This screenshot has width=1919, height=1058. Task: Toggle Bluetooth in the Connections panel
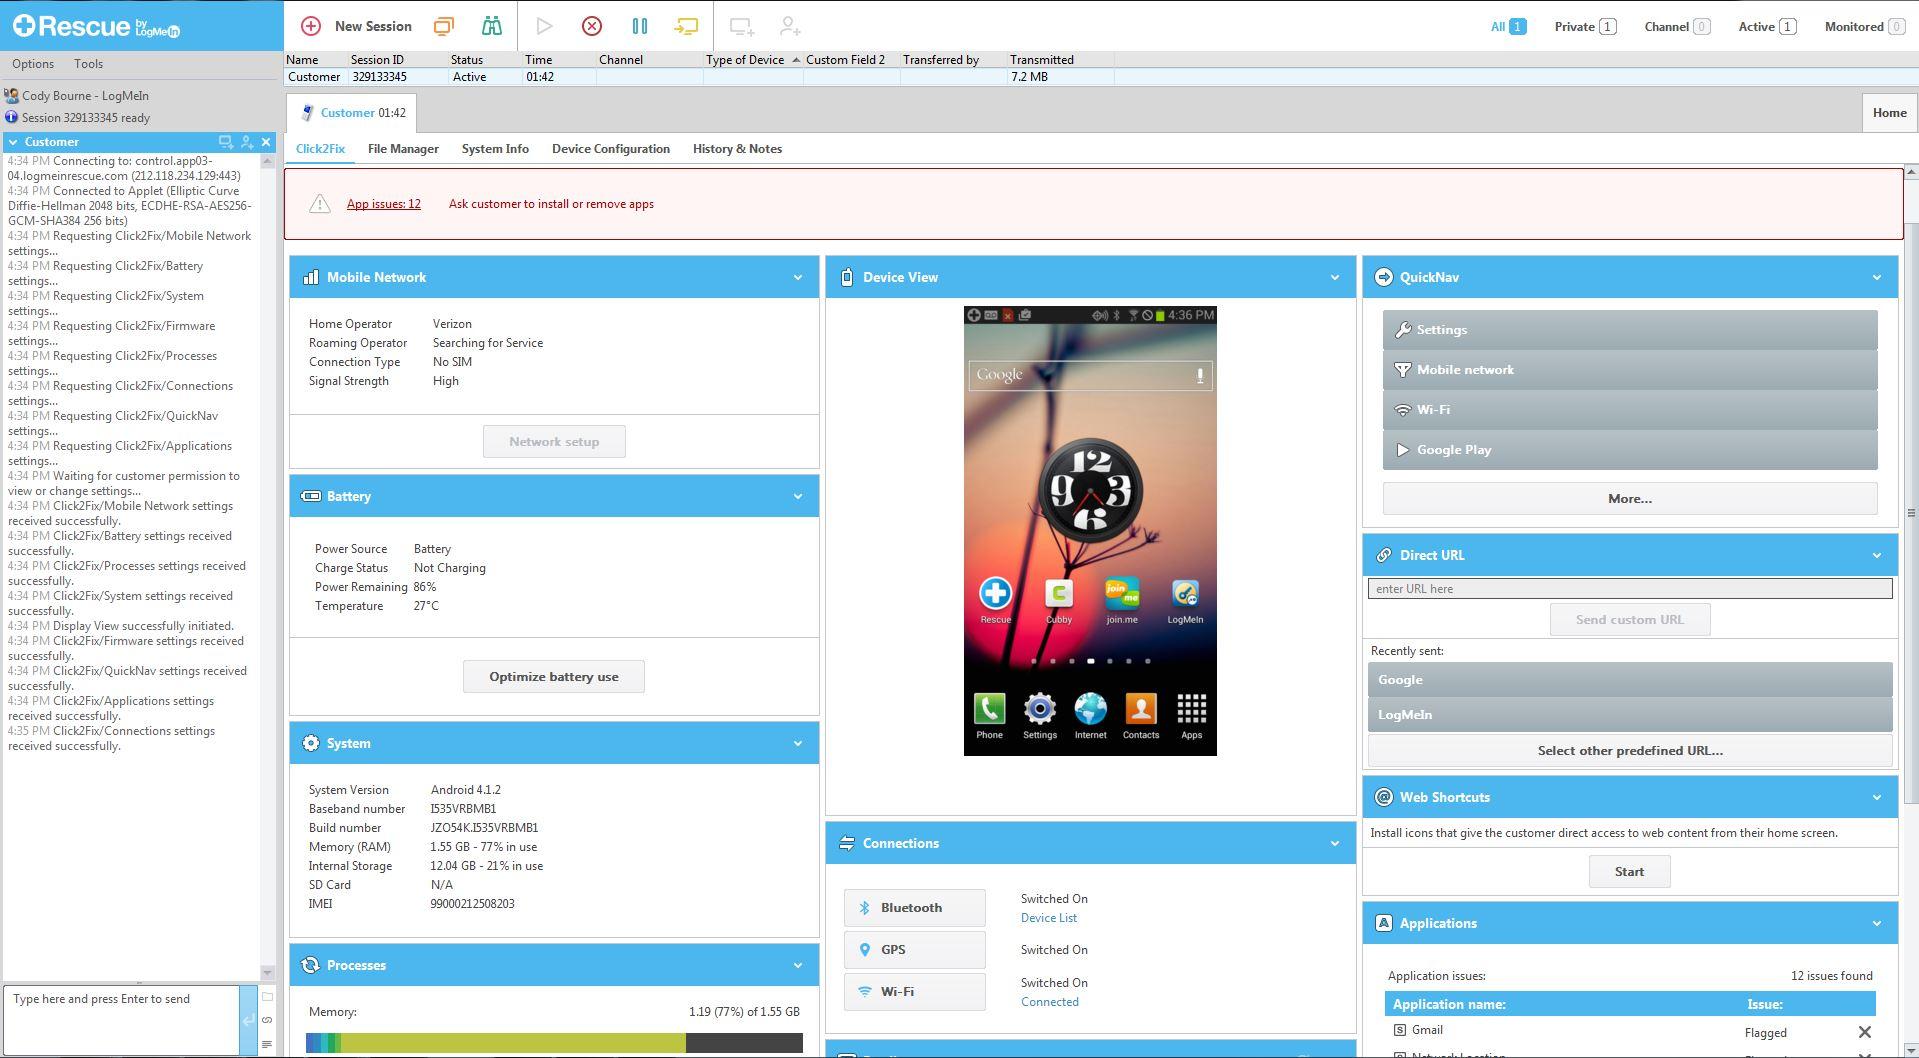(x=913, y=907)
